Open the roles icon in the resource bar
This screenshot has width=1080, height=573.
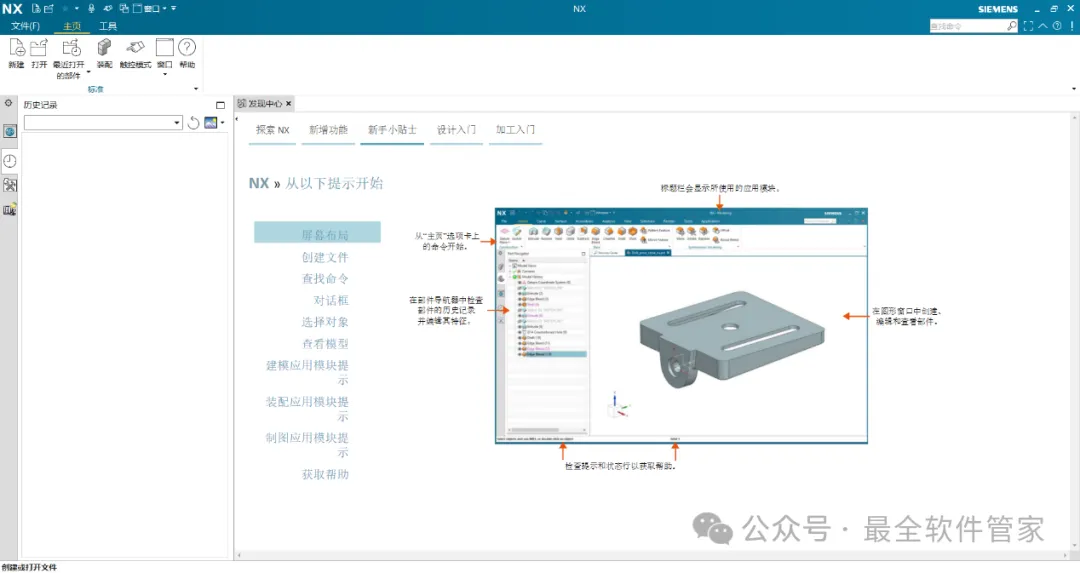coord(10,185)
